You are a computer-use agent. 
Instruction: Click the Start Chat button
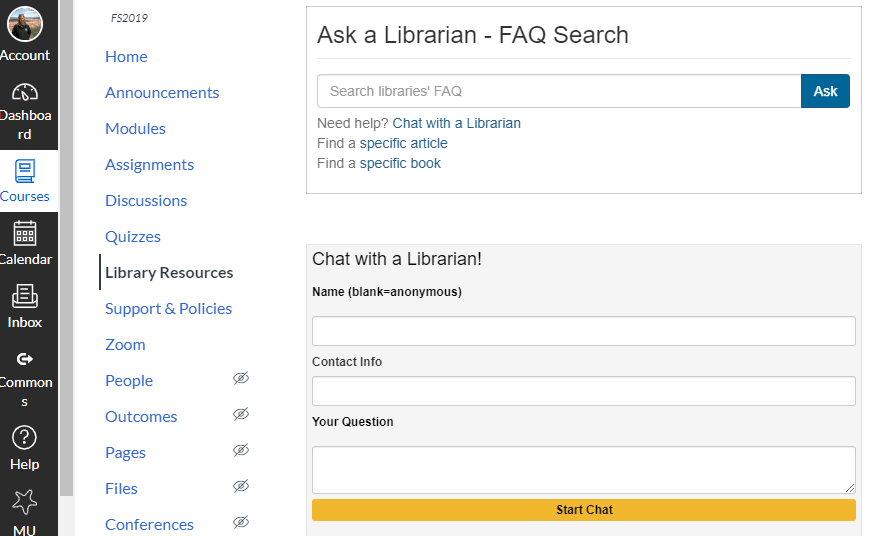[584, 510]
